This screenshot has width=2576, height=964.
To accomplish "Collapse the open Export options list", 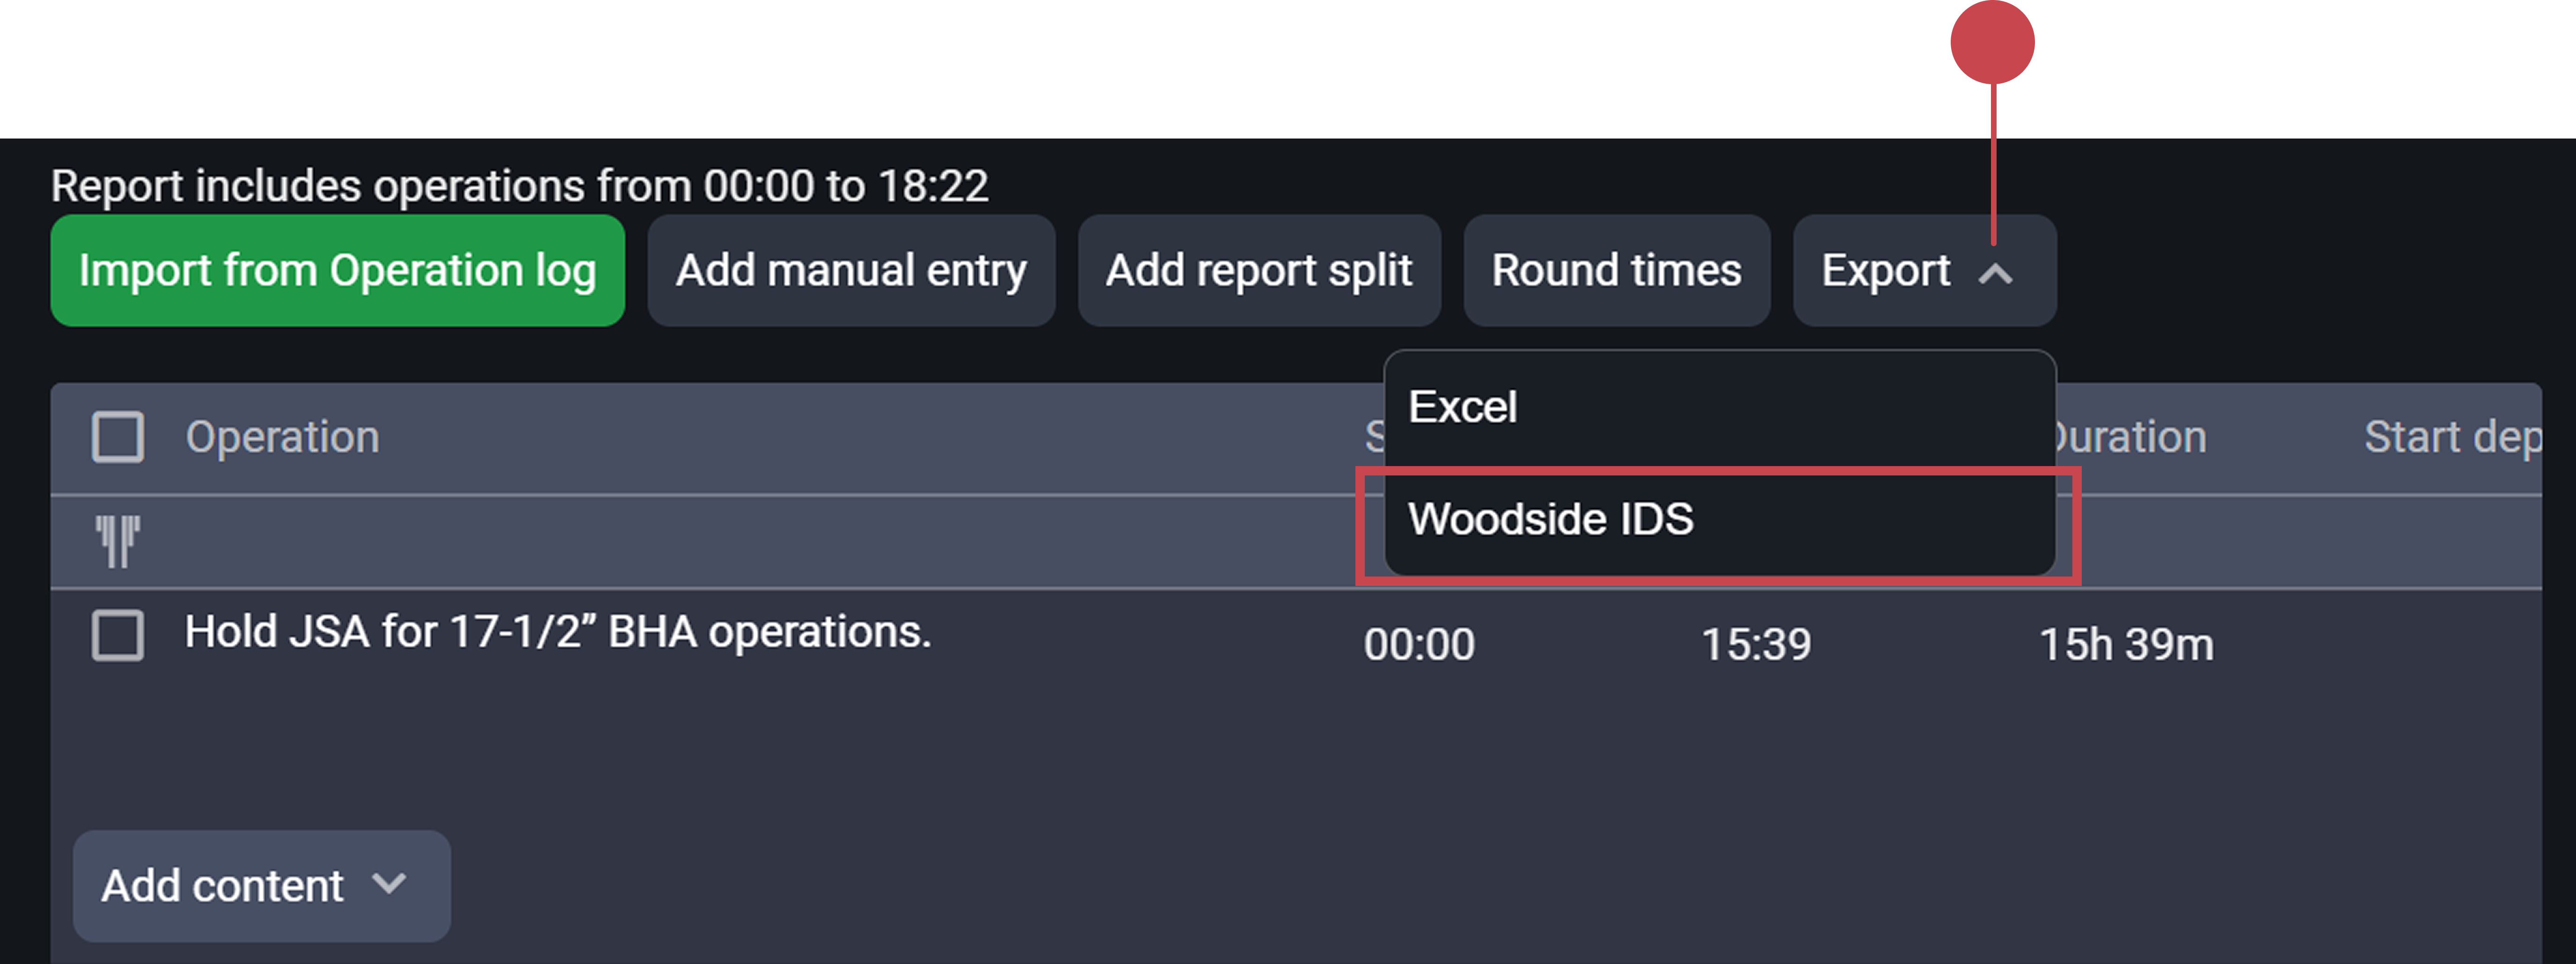I will click(1922, 271).
